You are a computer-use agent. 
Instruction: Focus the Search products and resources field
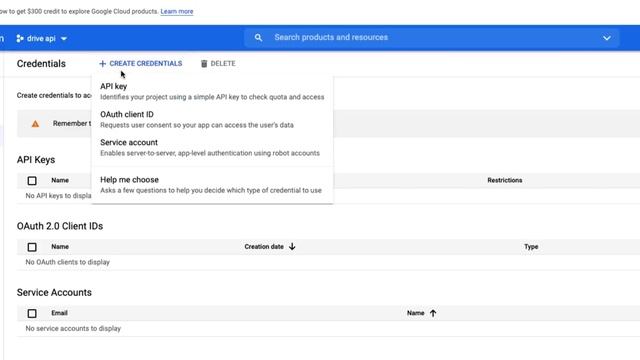pos(431,38)
